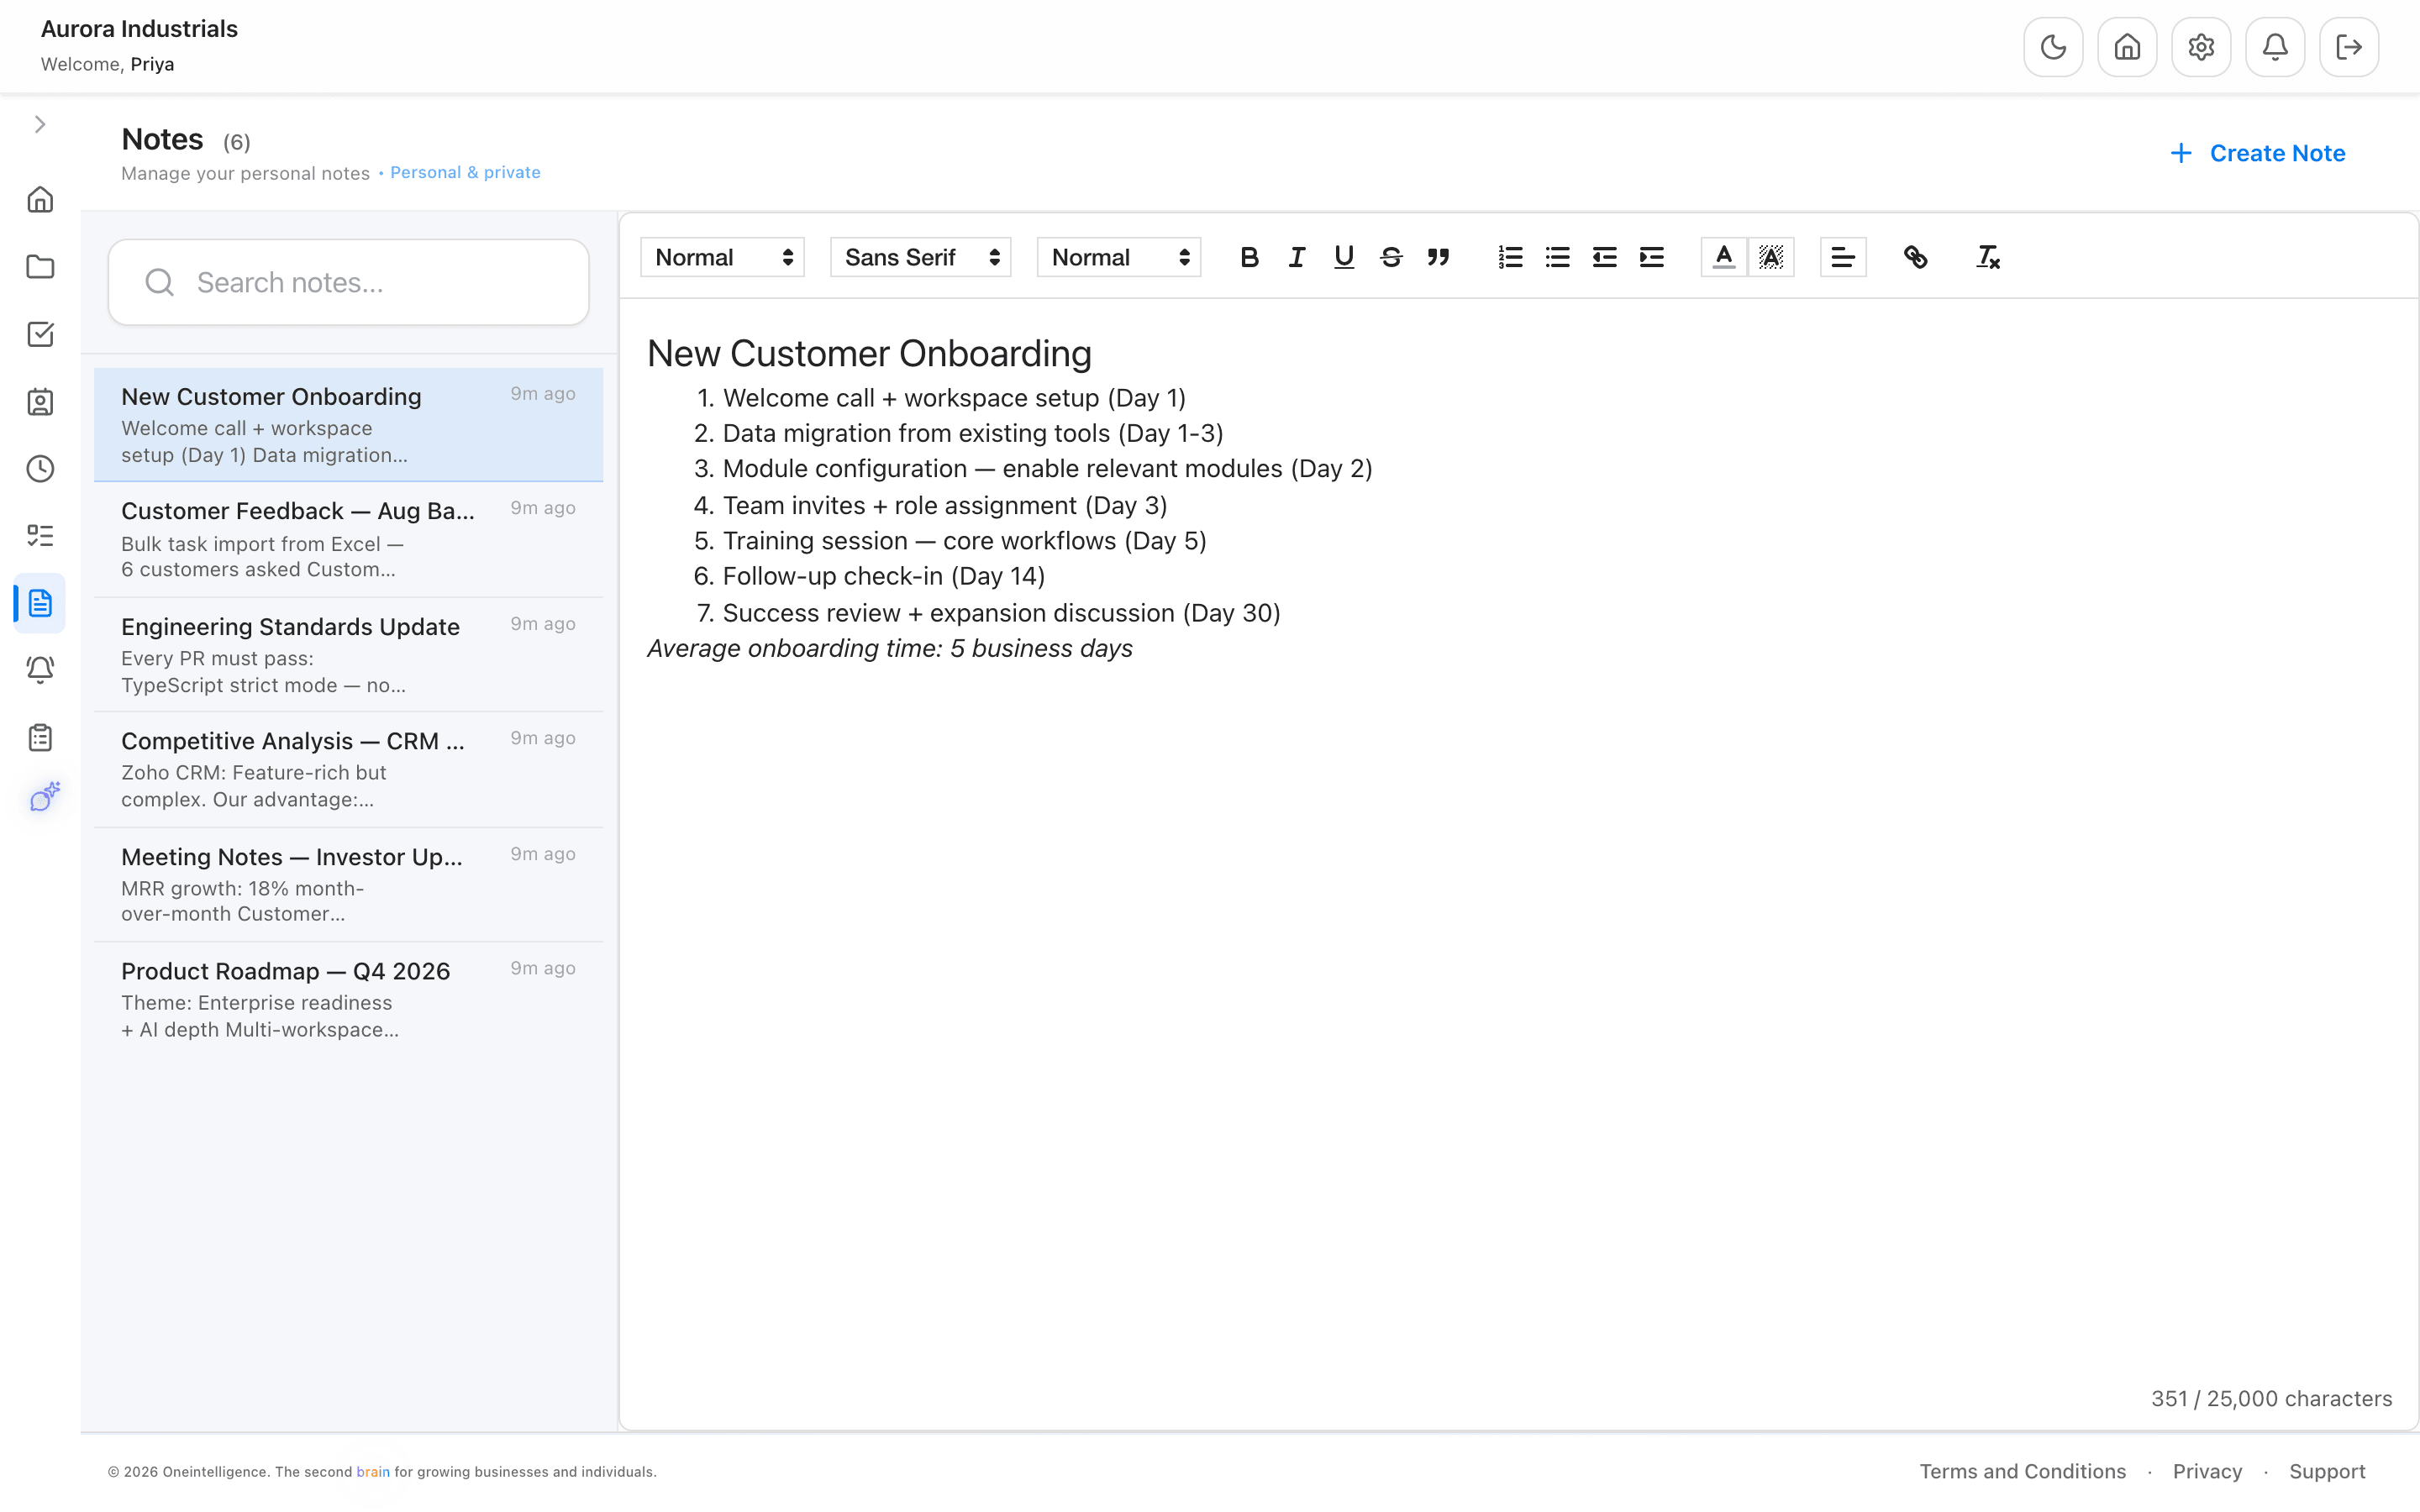2420x1512 pixels.
Task: Open the folder icon in the sidebar
Action: tap(40, 267)
